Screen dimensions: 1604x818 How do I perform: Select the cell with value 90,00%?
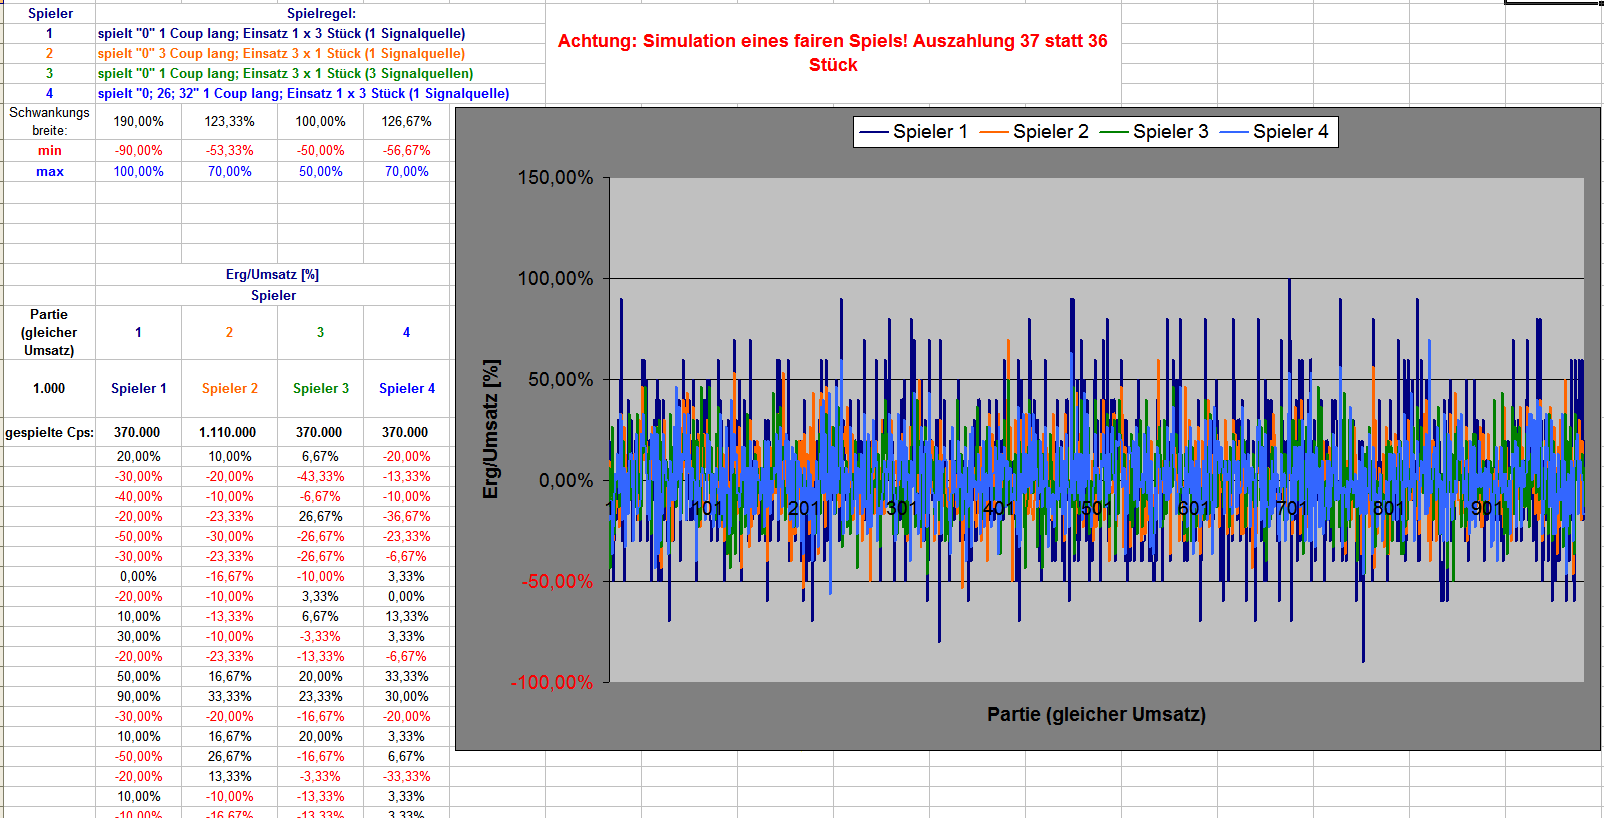coord(138,696)
